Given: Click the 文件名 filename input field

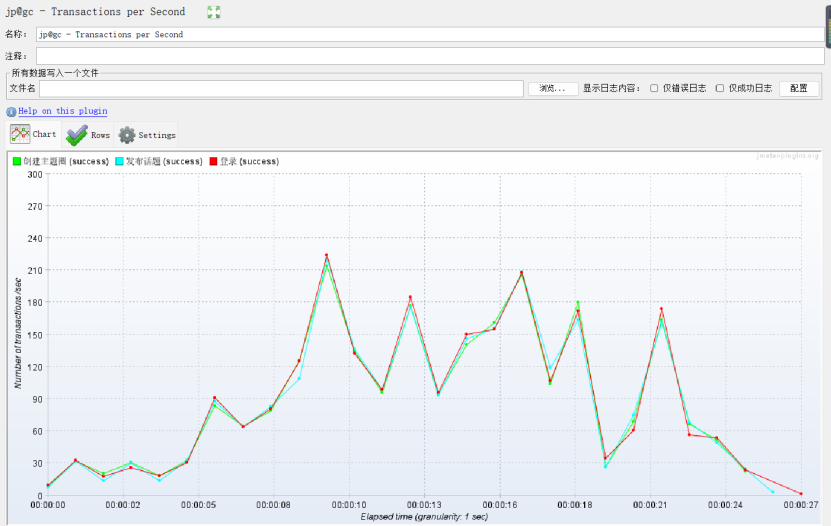Looking at the screenshot, I should coord(281,88).
